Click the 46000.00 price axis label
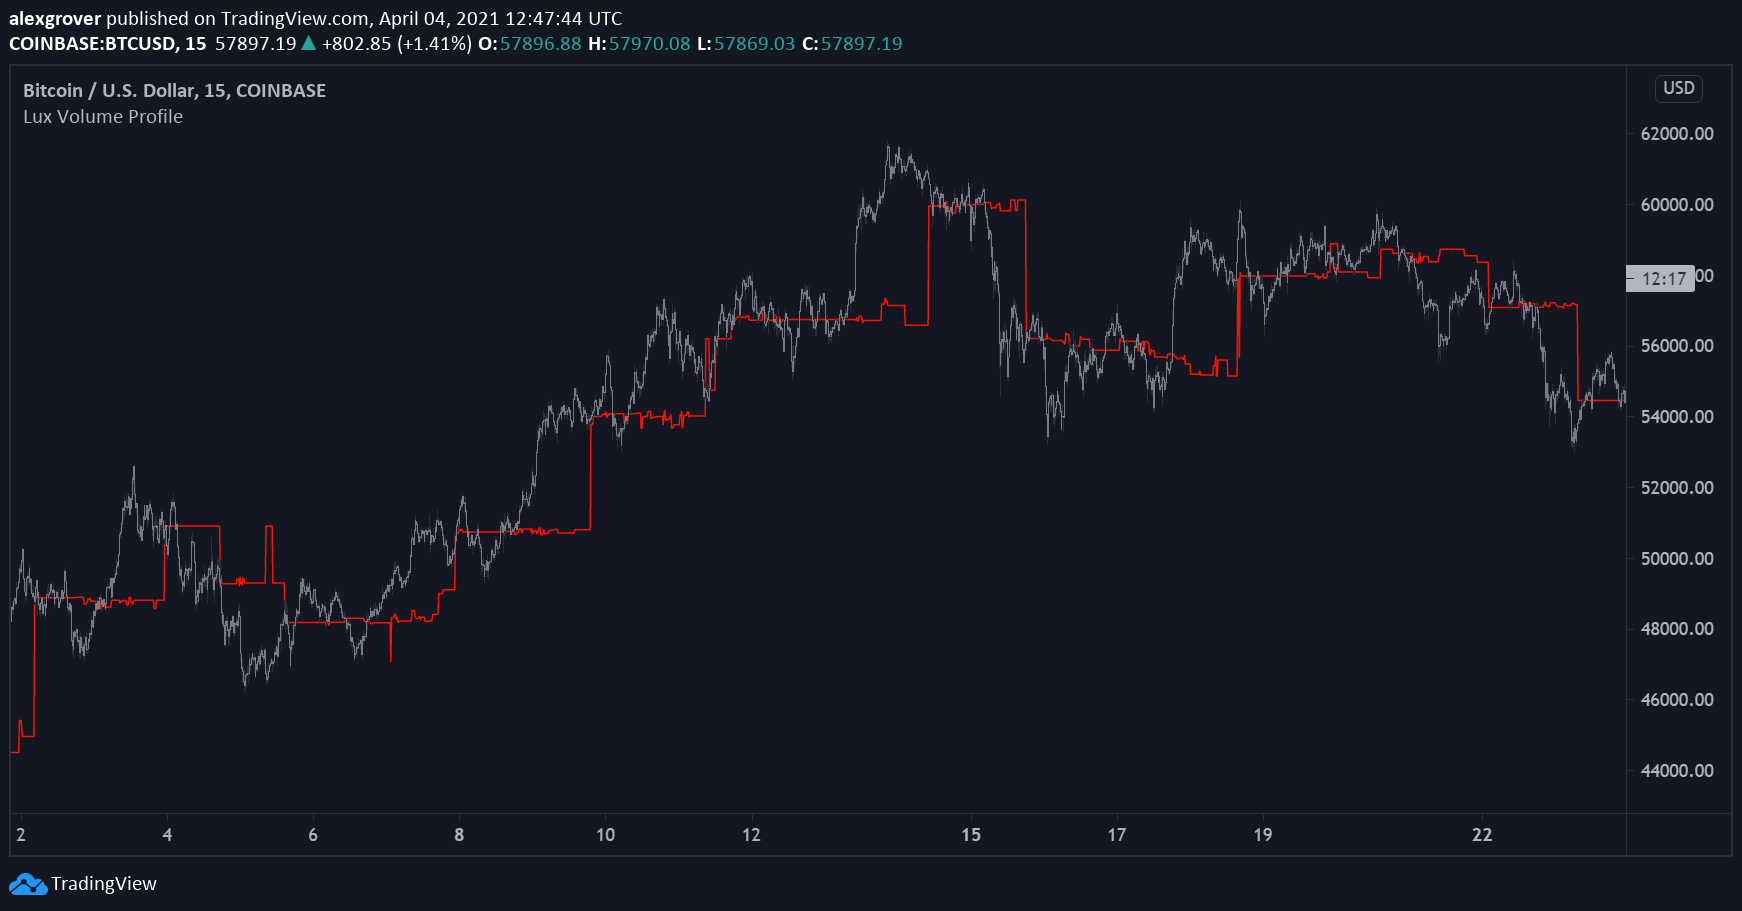Image resolution: width=1742 pixels, height=911 pixels. [1677, 700]
